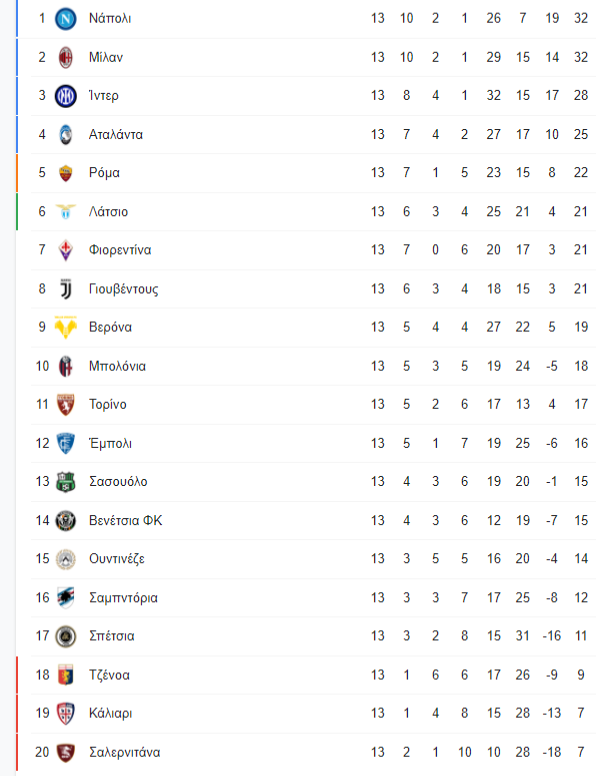The image size is (596, 776).
Task: Open the Φιορεντίνα team link
Action: click(120, 250)
